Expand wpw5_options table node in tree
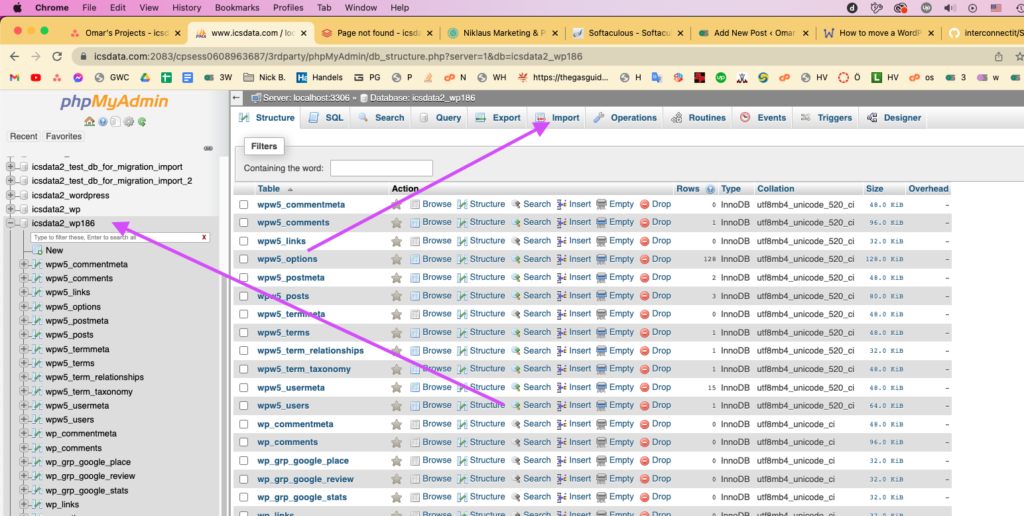1024x516 pixels. coord(24,307)
